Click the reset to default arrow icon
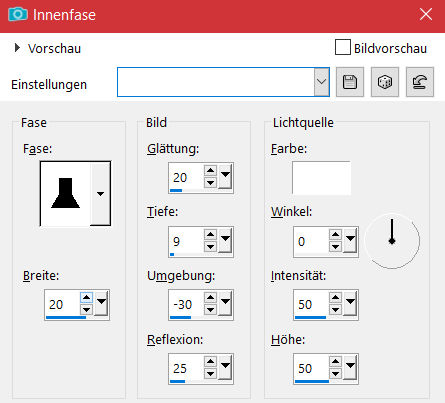Screen dimensions: 445x403 420,82
